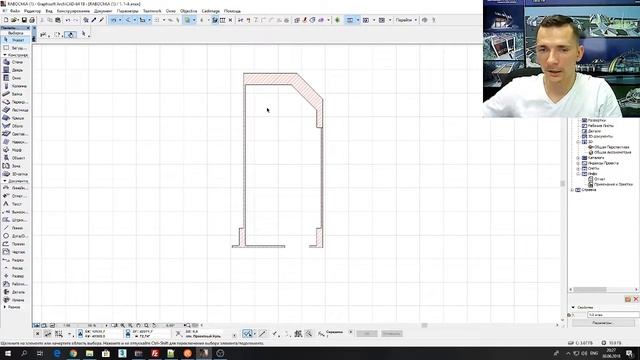
Task: Select the Slab (Перекрытие) tool
Action: click(x=15, y=102)
